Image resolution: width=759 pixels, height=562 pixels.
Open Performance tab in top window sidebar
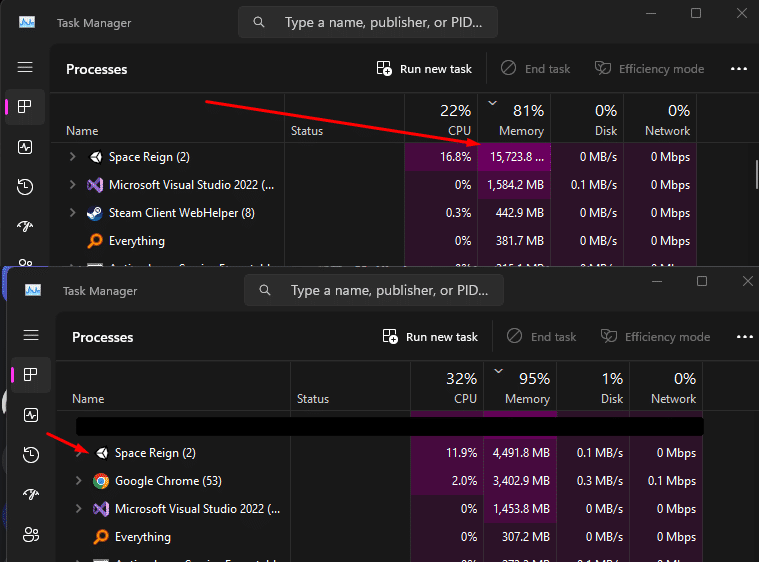tap(25, 147)
